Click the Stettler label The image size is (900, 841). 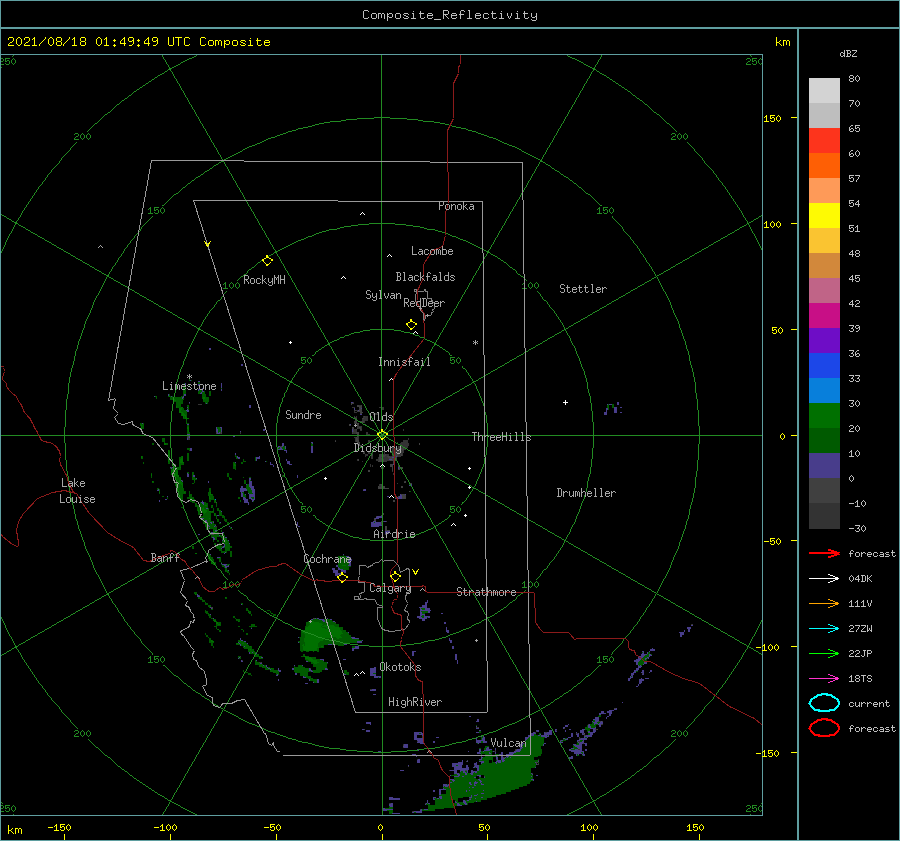click(583, 289)
